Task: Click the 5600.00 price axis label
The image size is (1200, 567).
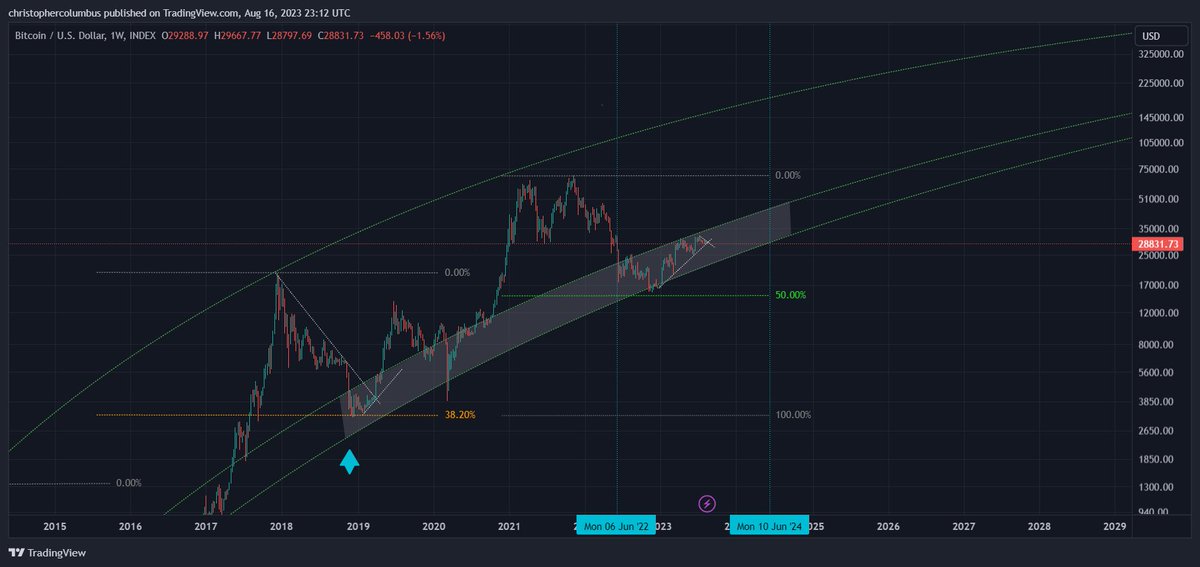Action: click(x=1157, y=373)
